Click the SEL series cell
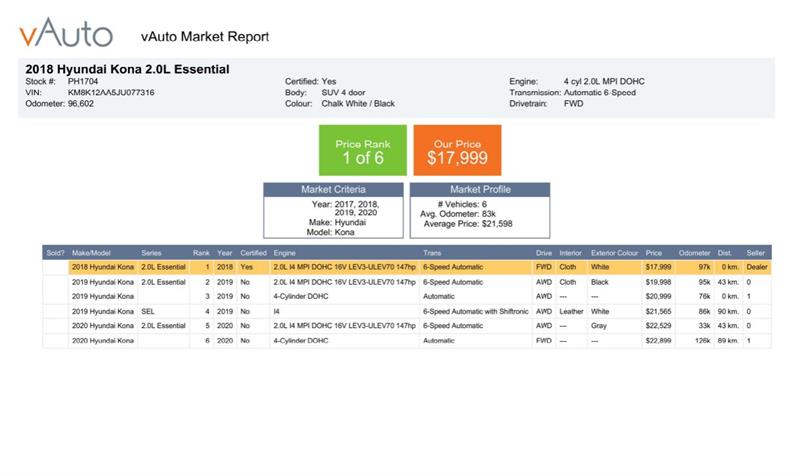Viewport: 800px width, 475px height. [148, 312]
